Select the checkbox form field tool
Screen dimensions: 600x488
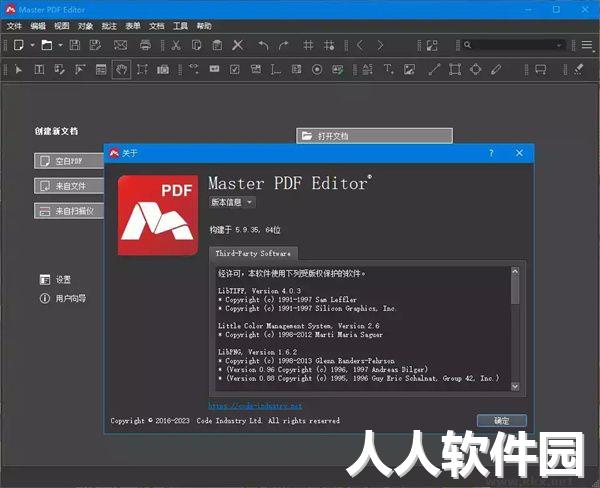point(235,70)
